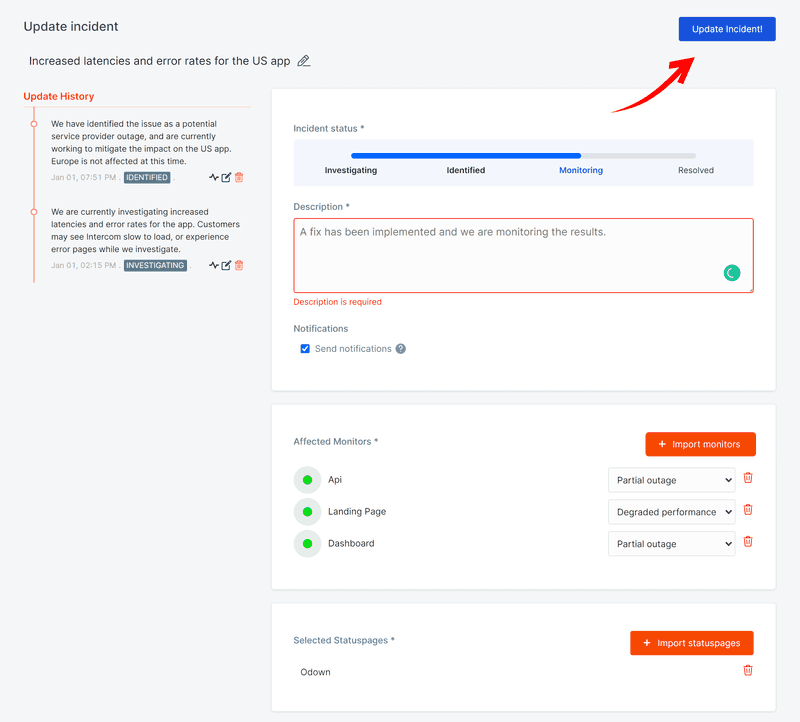Open activity details for the Identified update
The height and width of the screenshot is (722, 800).
[214, 177]
